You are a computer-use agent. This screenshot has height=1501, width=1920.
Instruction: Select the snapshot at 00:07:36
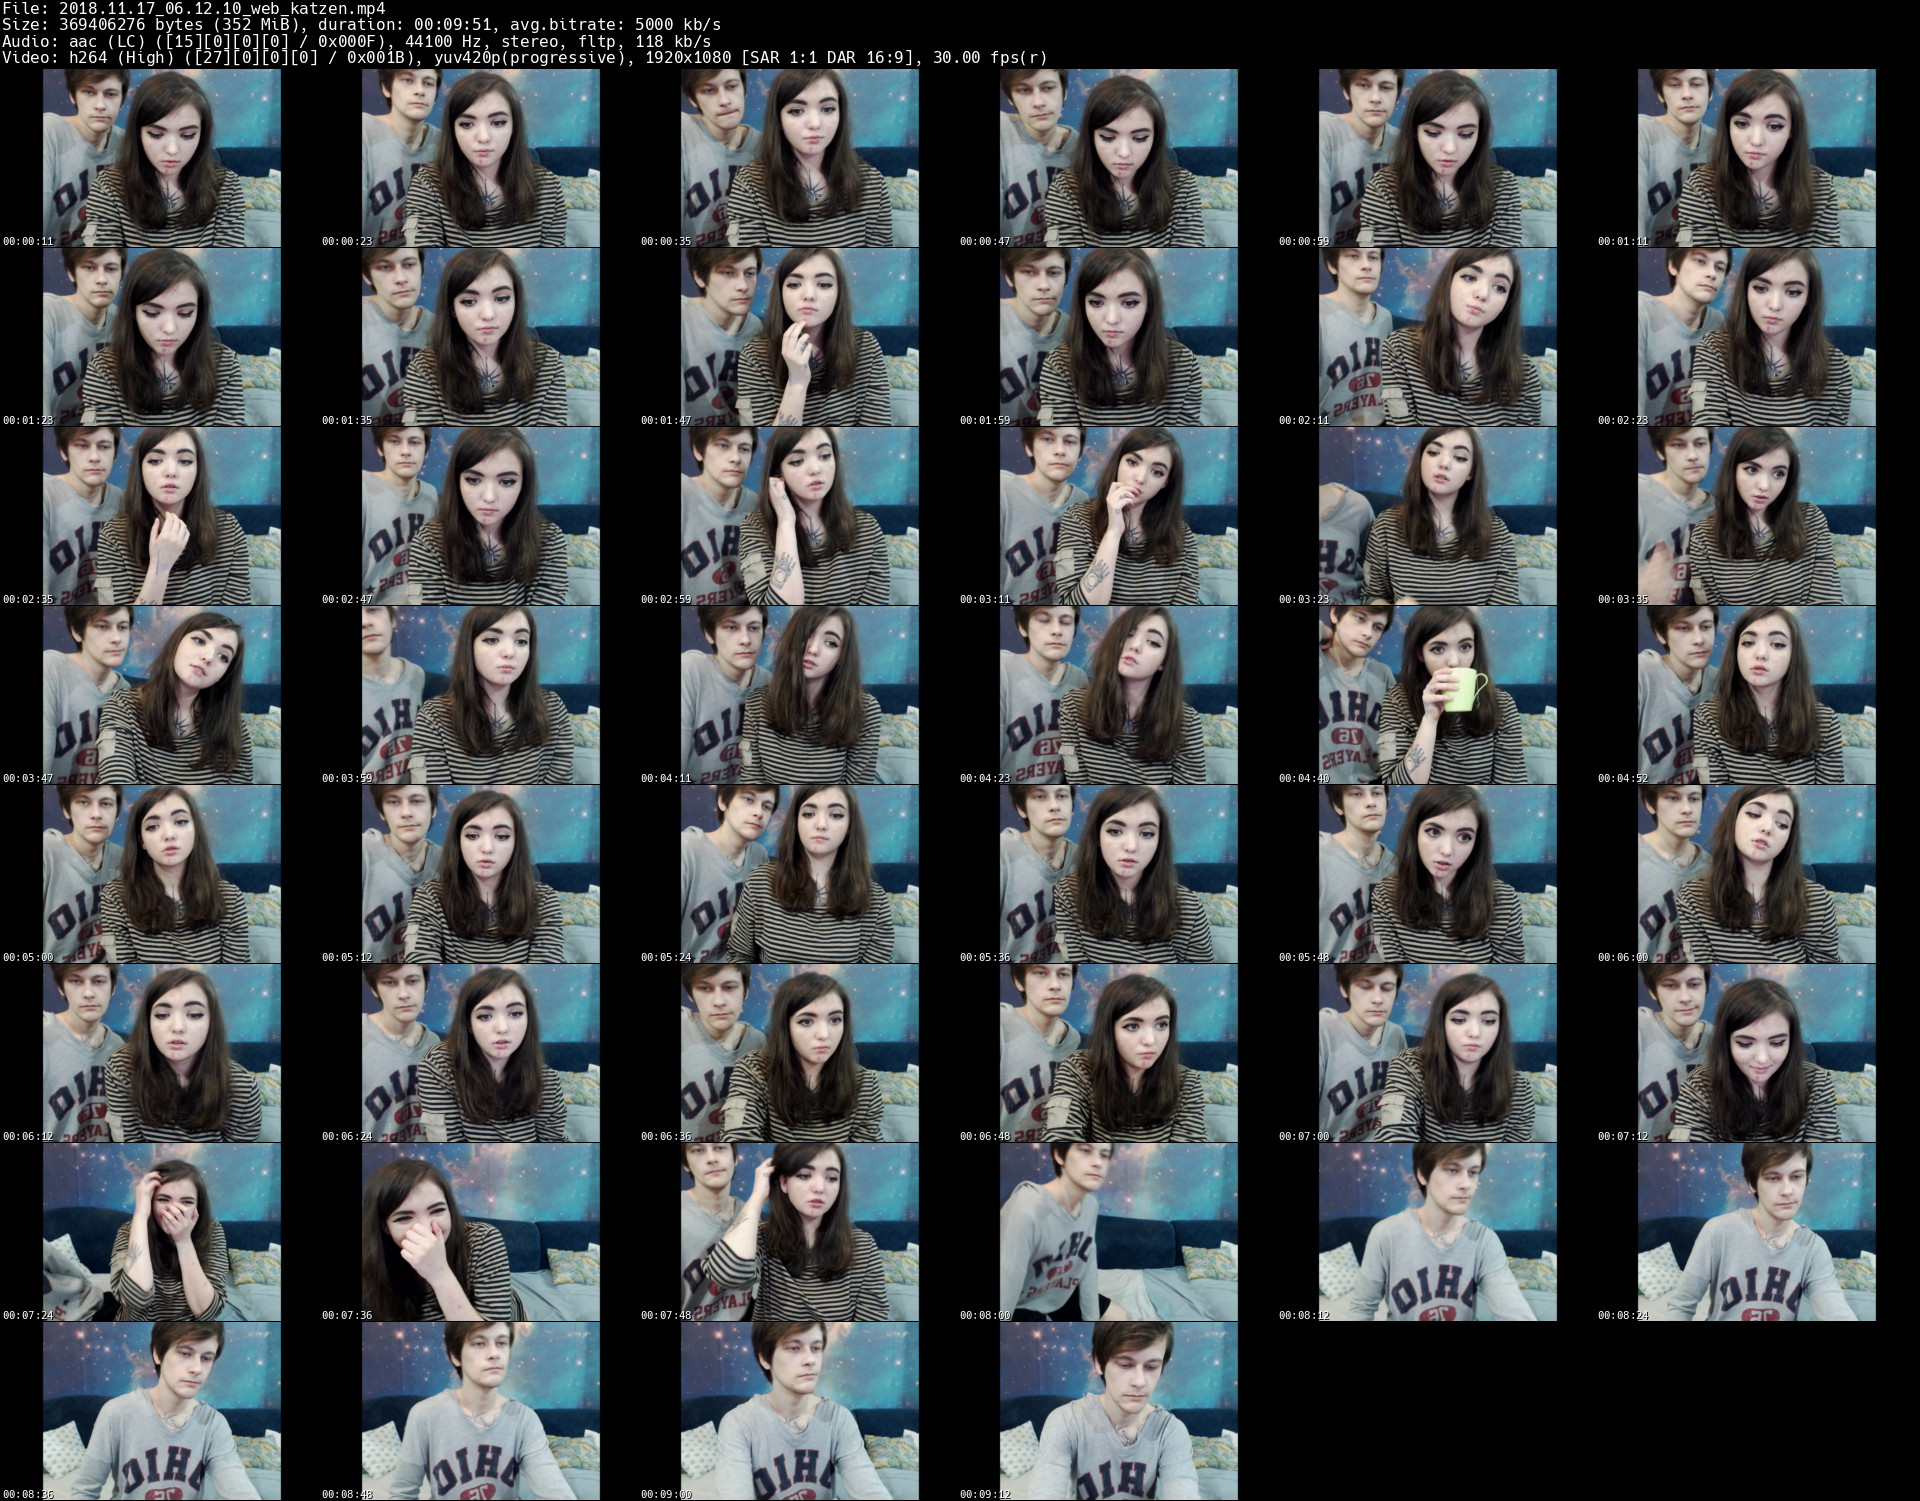(x=480, y=1232)
